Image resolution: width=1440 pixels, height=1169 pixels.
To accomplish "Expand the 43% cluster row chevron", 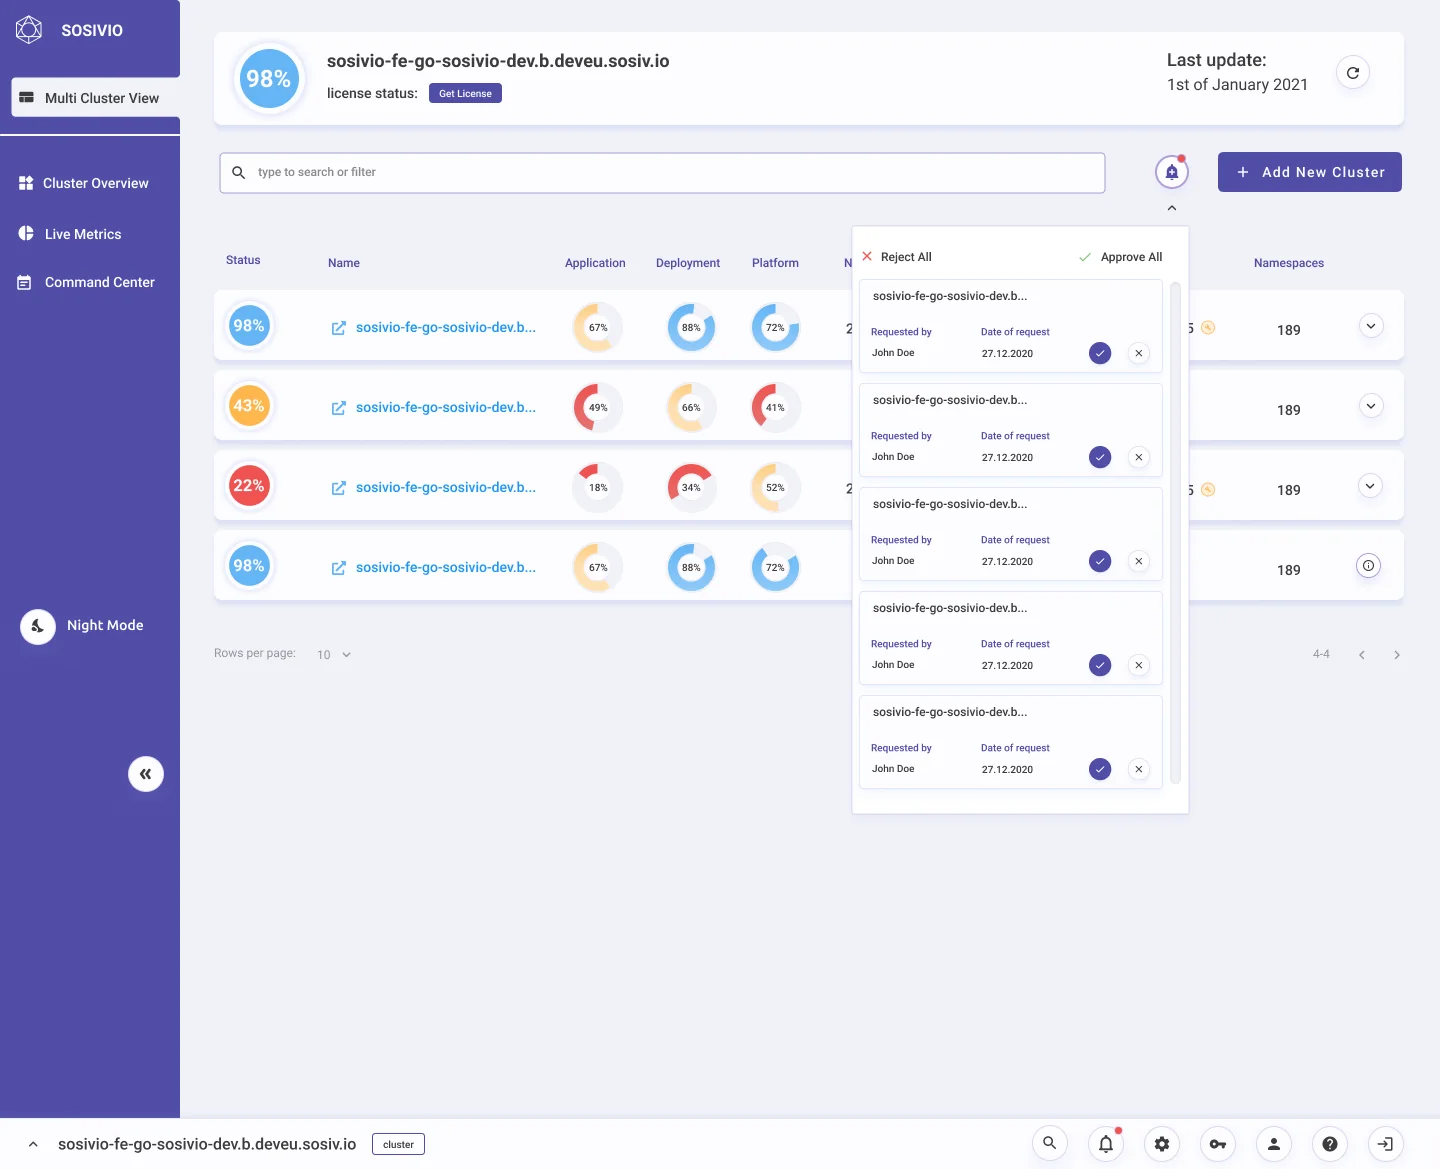I will [x=1371, y=406].
